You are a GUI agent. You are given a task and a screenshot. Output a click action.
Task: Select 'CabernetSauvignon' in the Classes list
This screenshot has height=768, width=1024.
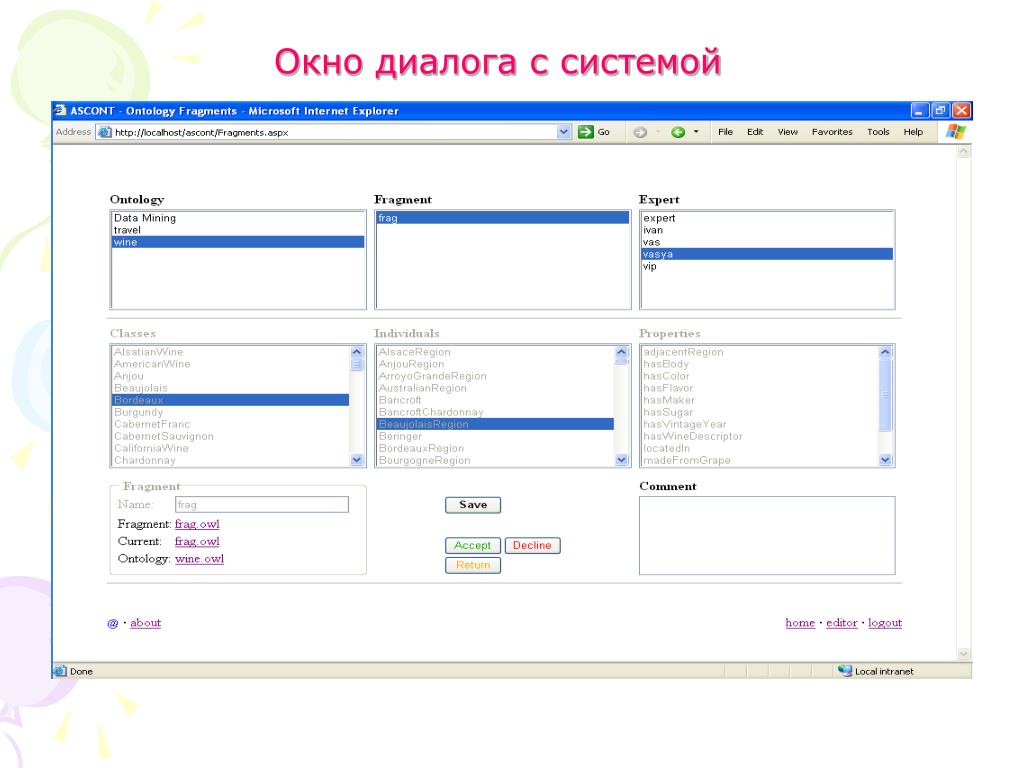tap(231, 436)
